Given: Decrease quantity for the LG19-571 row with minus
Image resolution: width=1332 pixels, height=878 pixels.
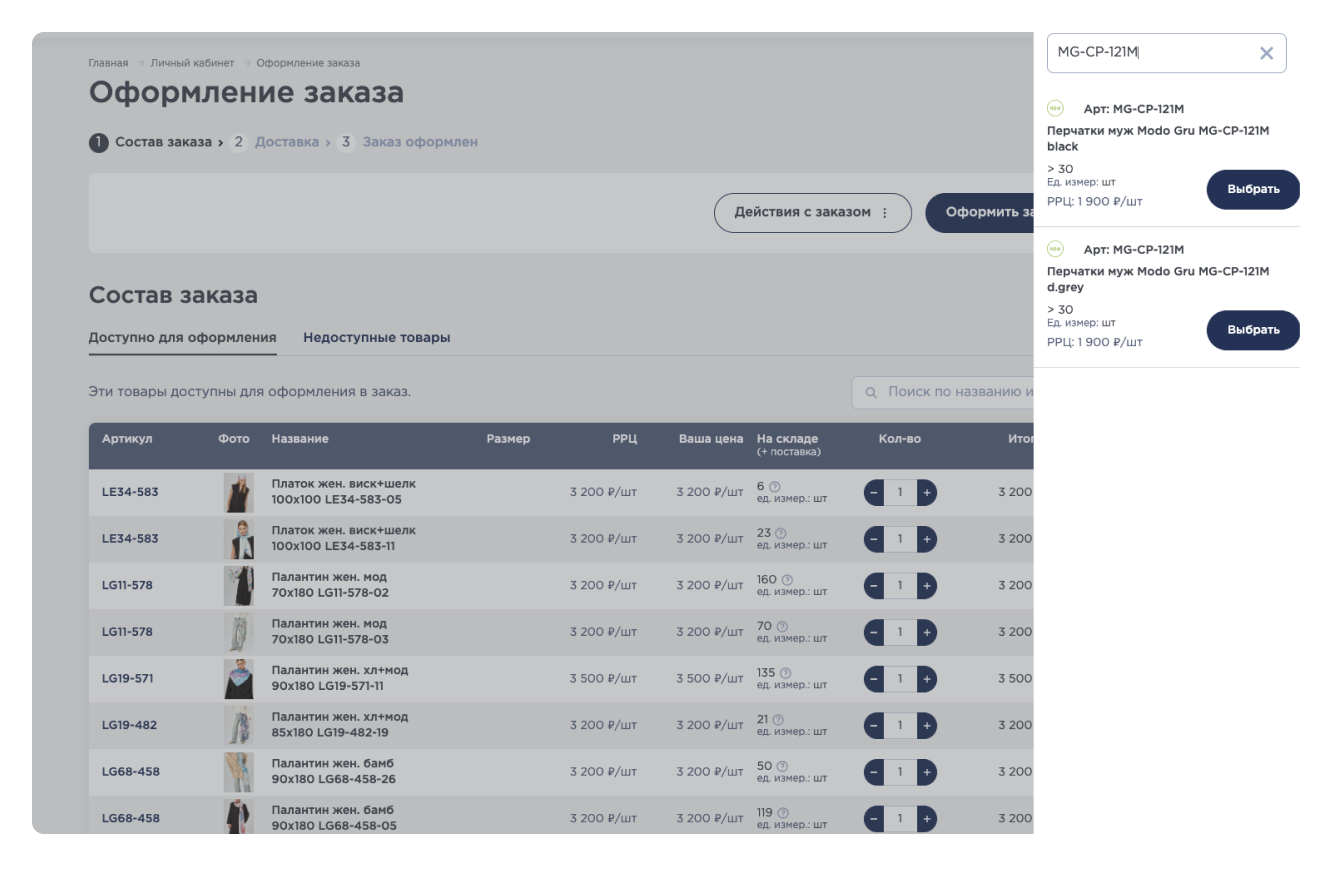Looking at the screenshot, I should (874, 679).
